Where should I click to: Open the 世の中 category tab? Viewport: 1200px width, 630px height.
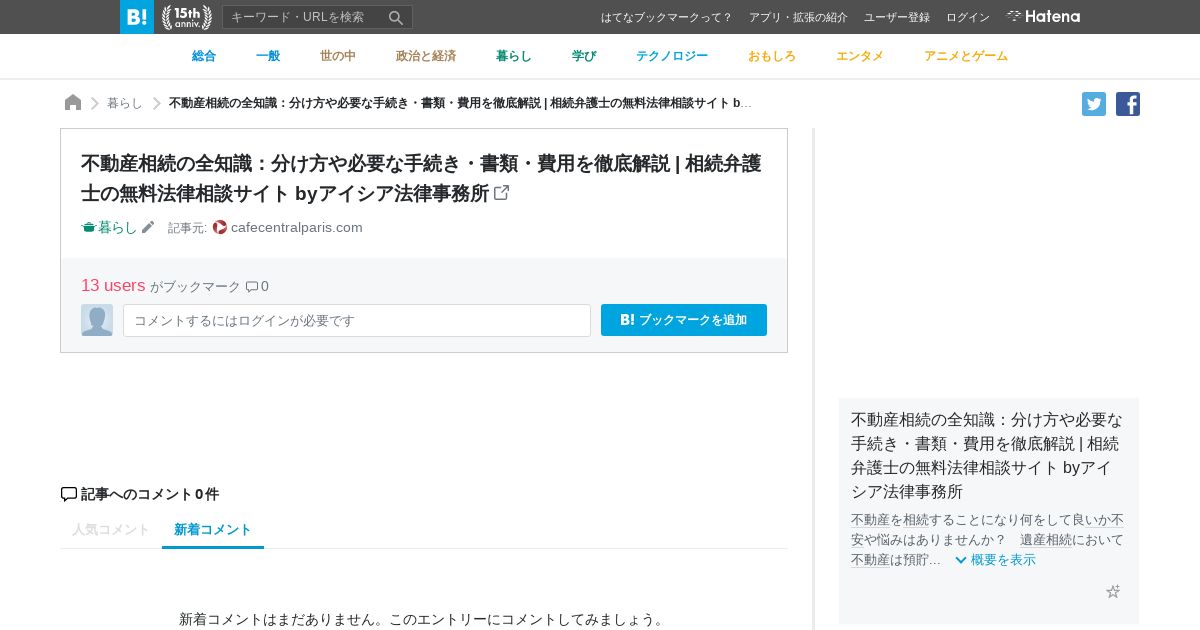click(x=338, y=56)
